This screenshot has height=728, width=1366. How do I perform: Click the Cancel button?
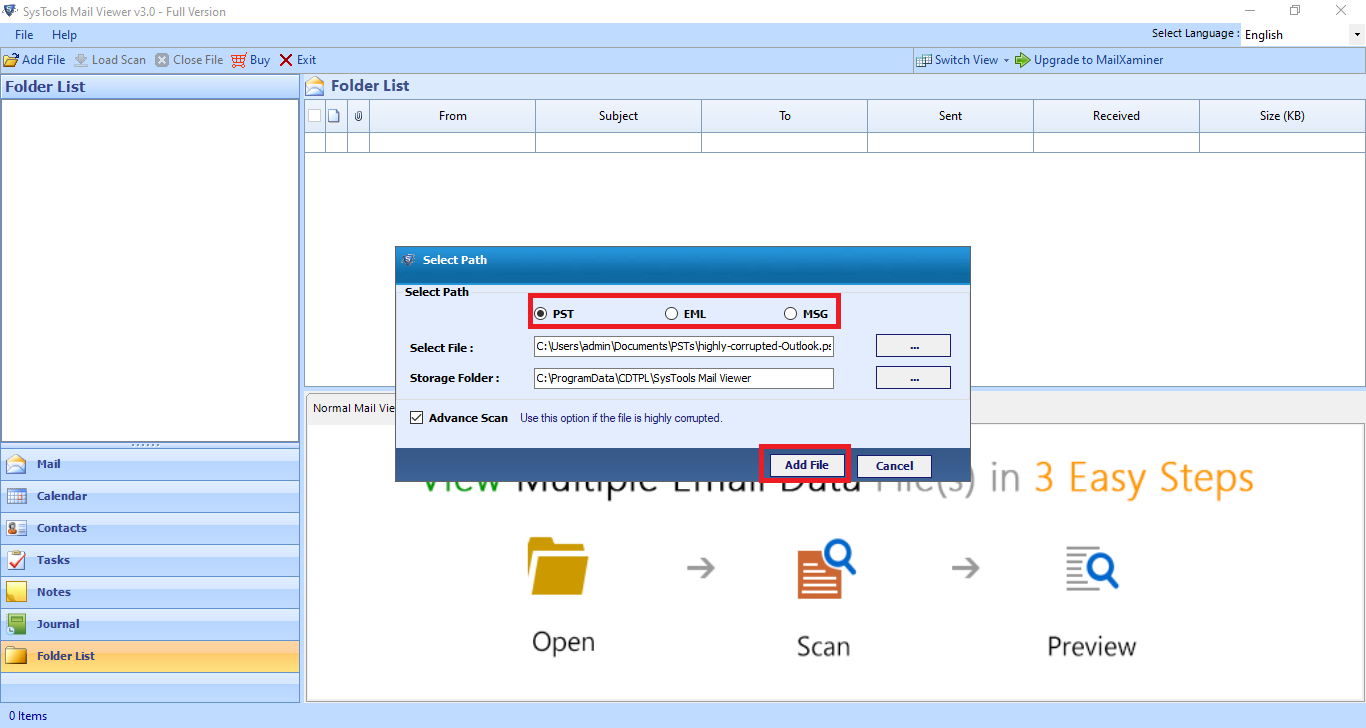[x=894, y=466]
